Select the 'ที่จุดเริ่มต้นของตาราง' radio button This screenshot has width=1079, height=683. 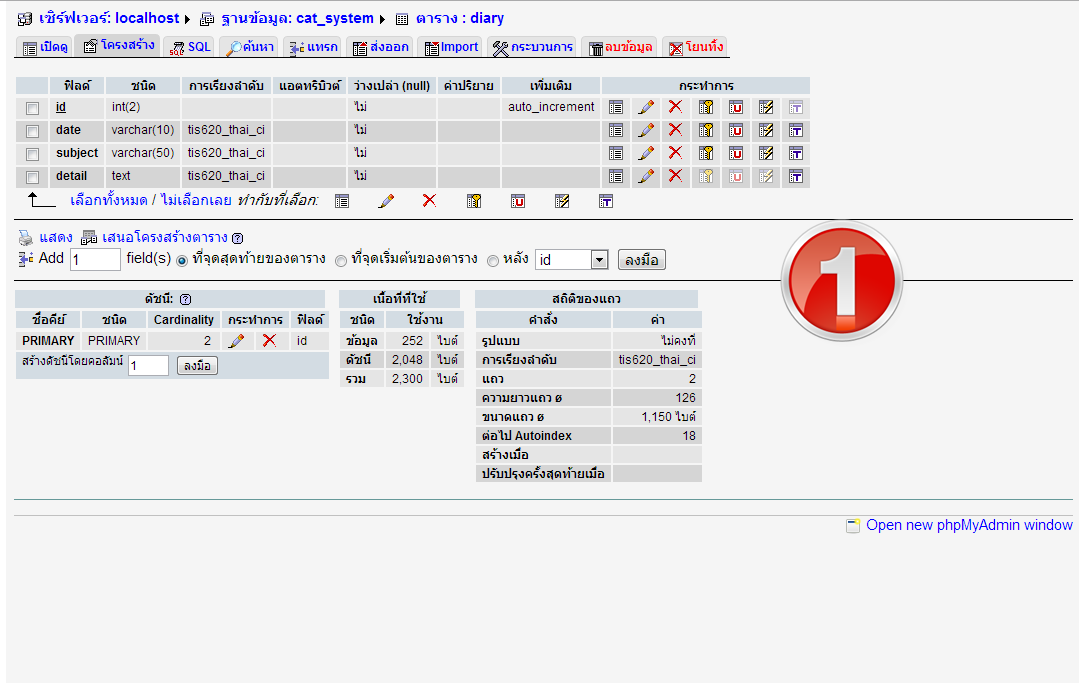(x=341, y=261)
